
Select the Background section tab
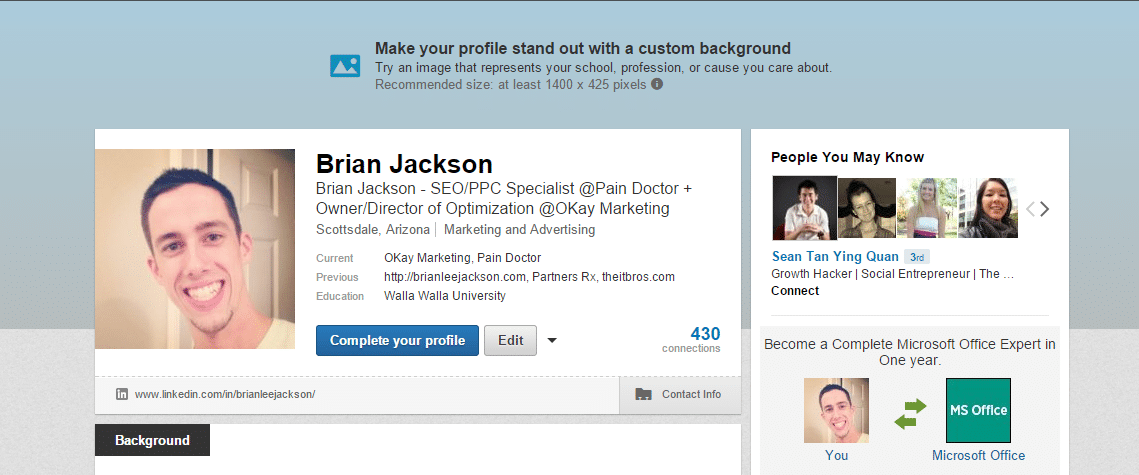(153, 440)
